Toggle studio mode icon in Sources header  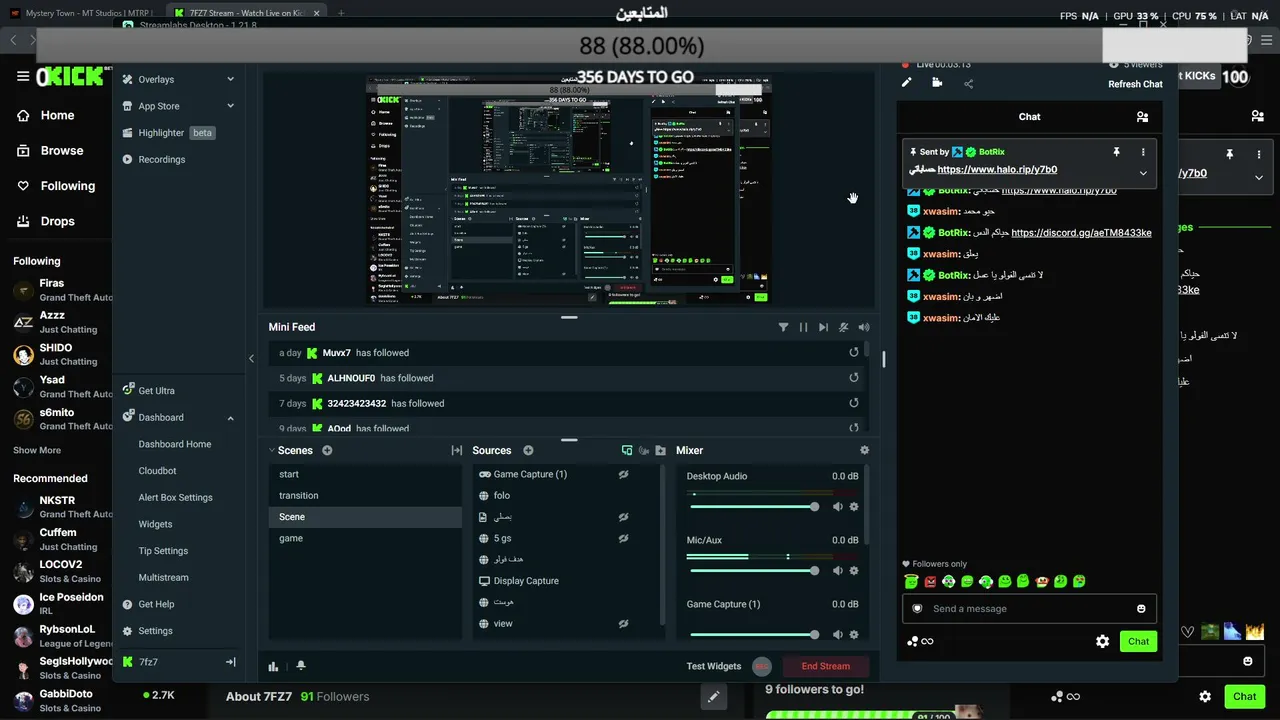[627, 451]
